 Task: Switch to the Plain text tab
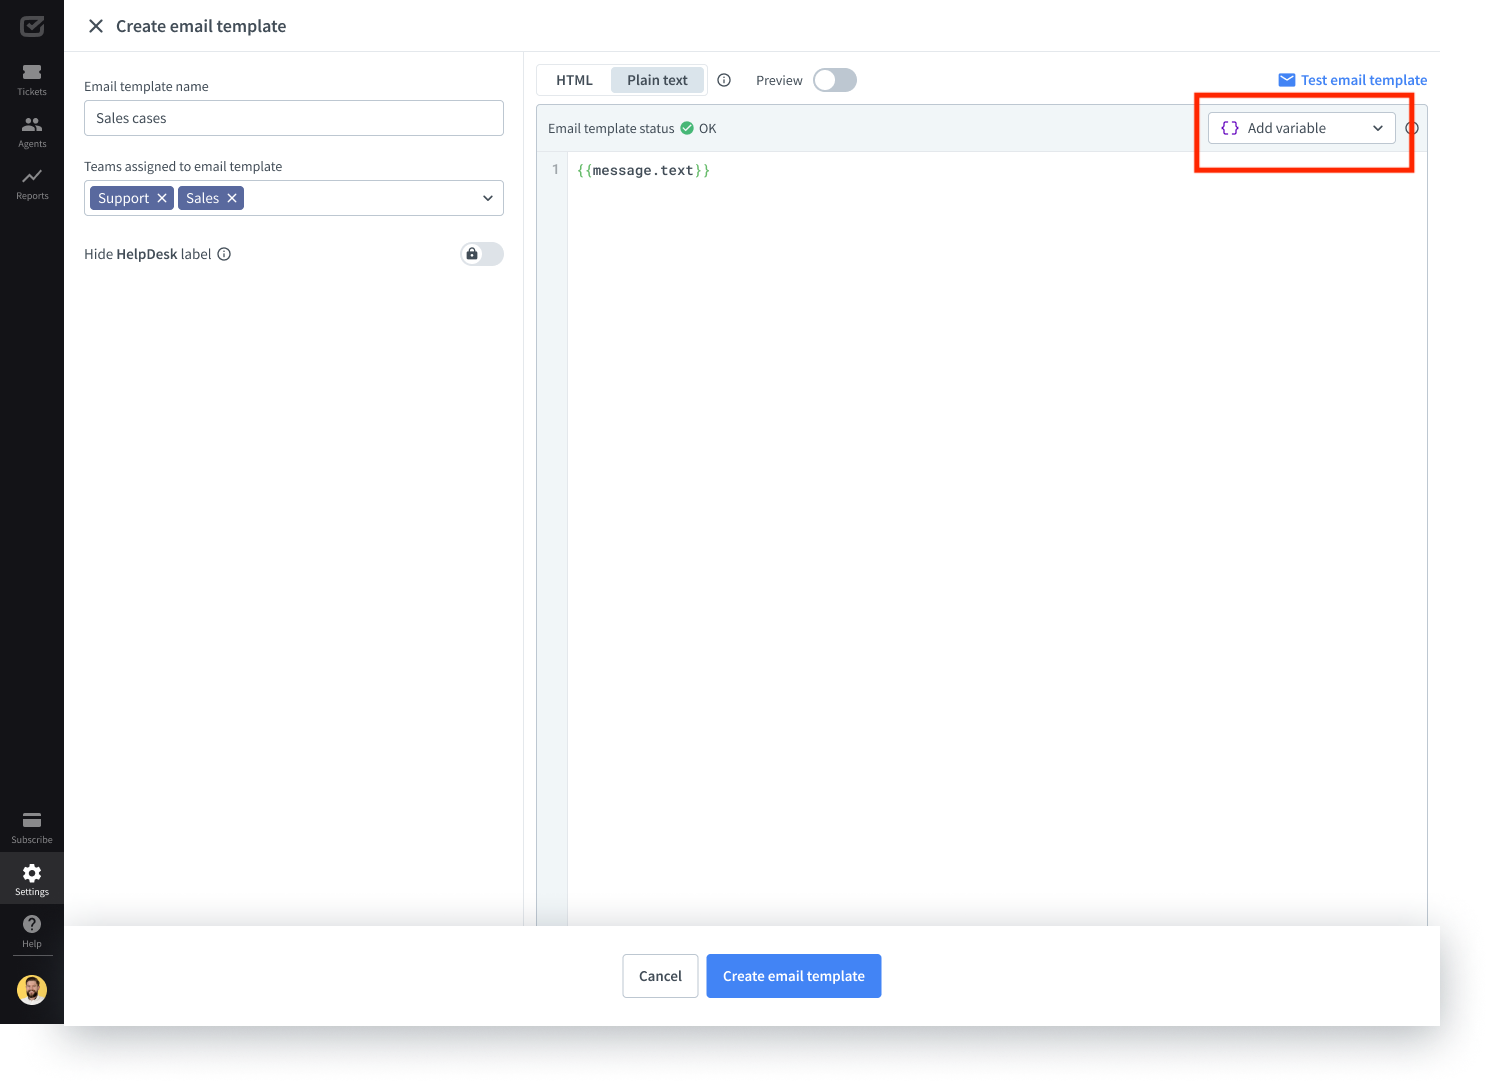[x=657, y=80]
